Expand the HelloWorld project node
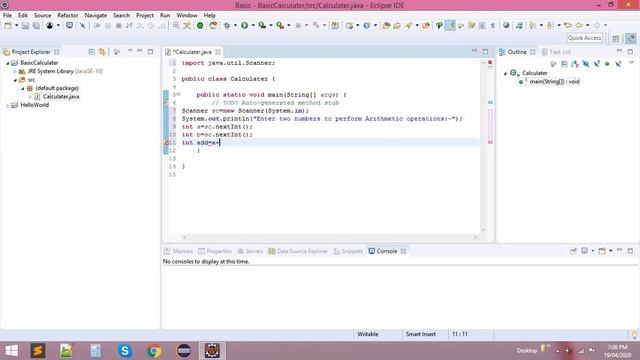The image size is (640, 360). click(x=7, y=105)
